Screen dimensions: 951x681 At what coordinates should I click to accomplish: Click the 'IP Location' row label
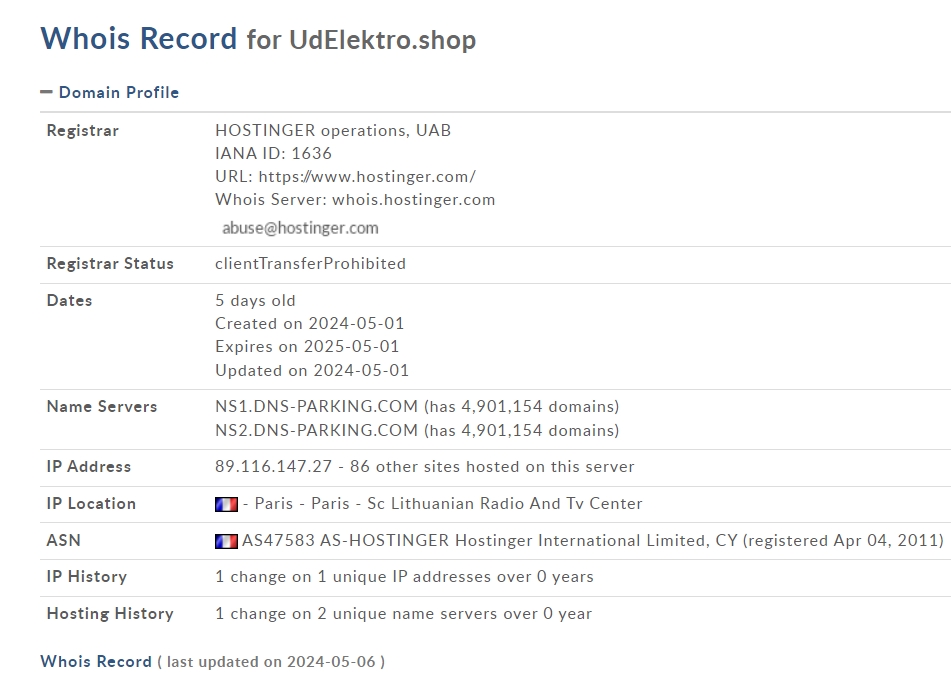[x=91, y=504]
